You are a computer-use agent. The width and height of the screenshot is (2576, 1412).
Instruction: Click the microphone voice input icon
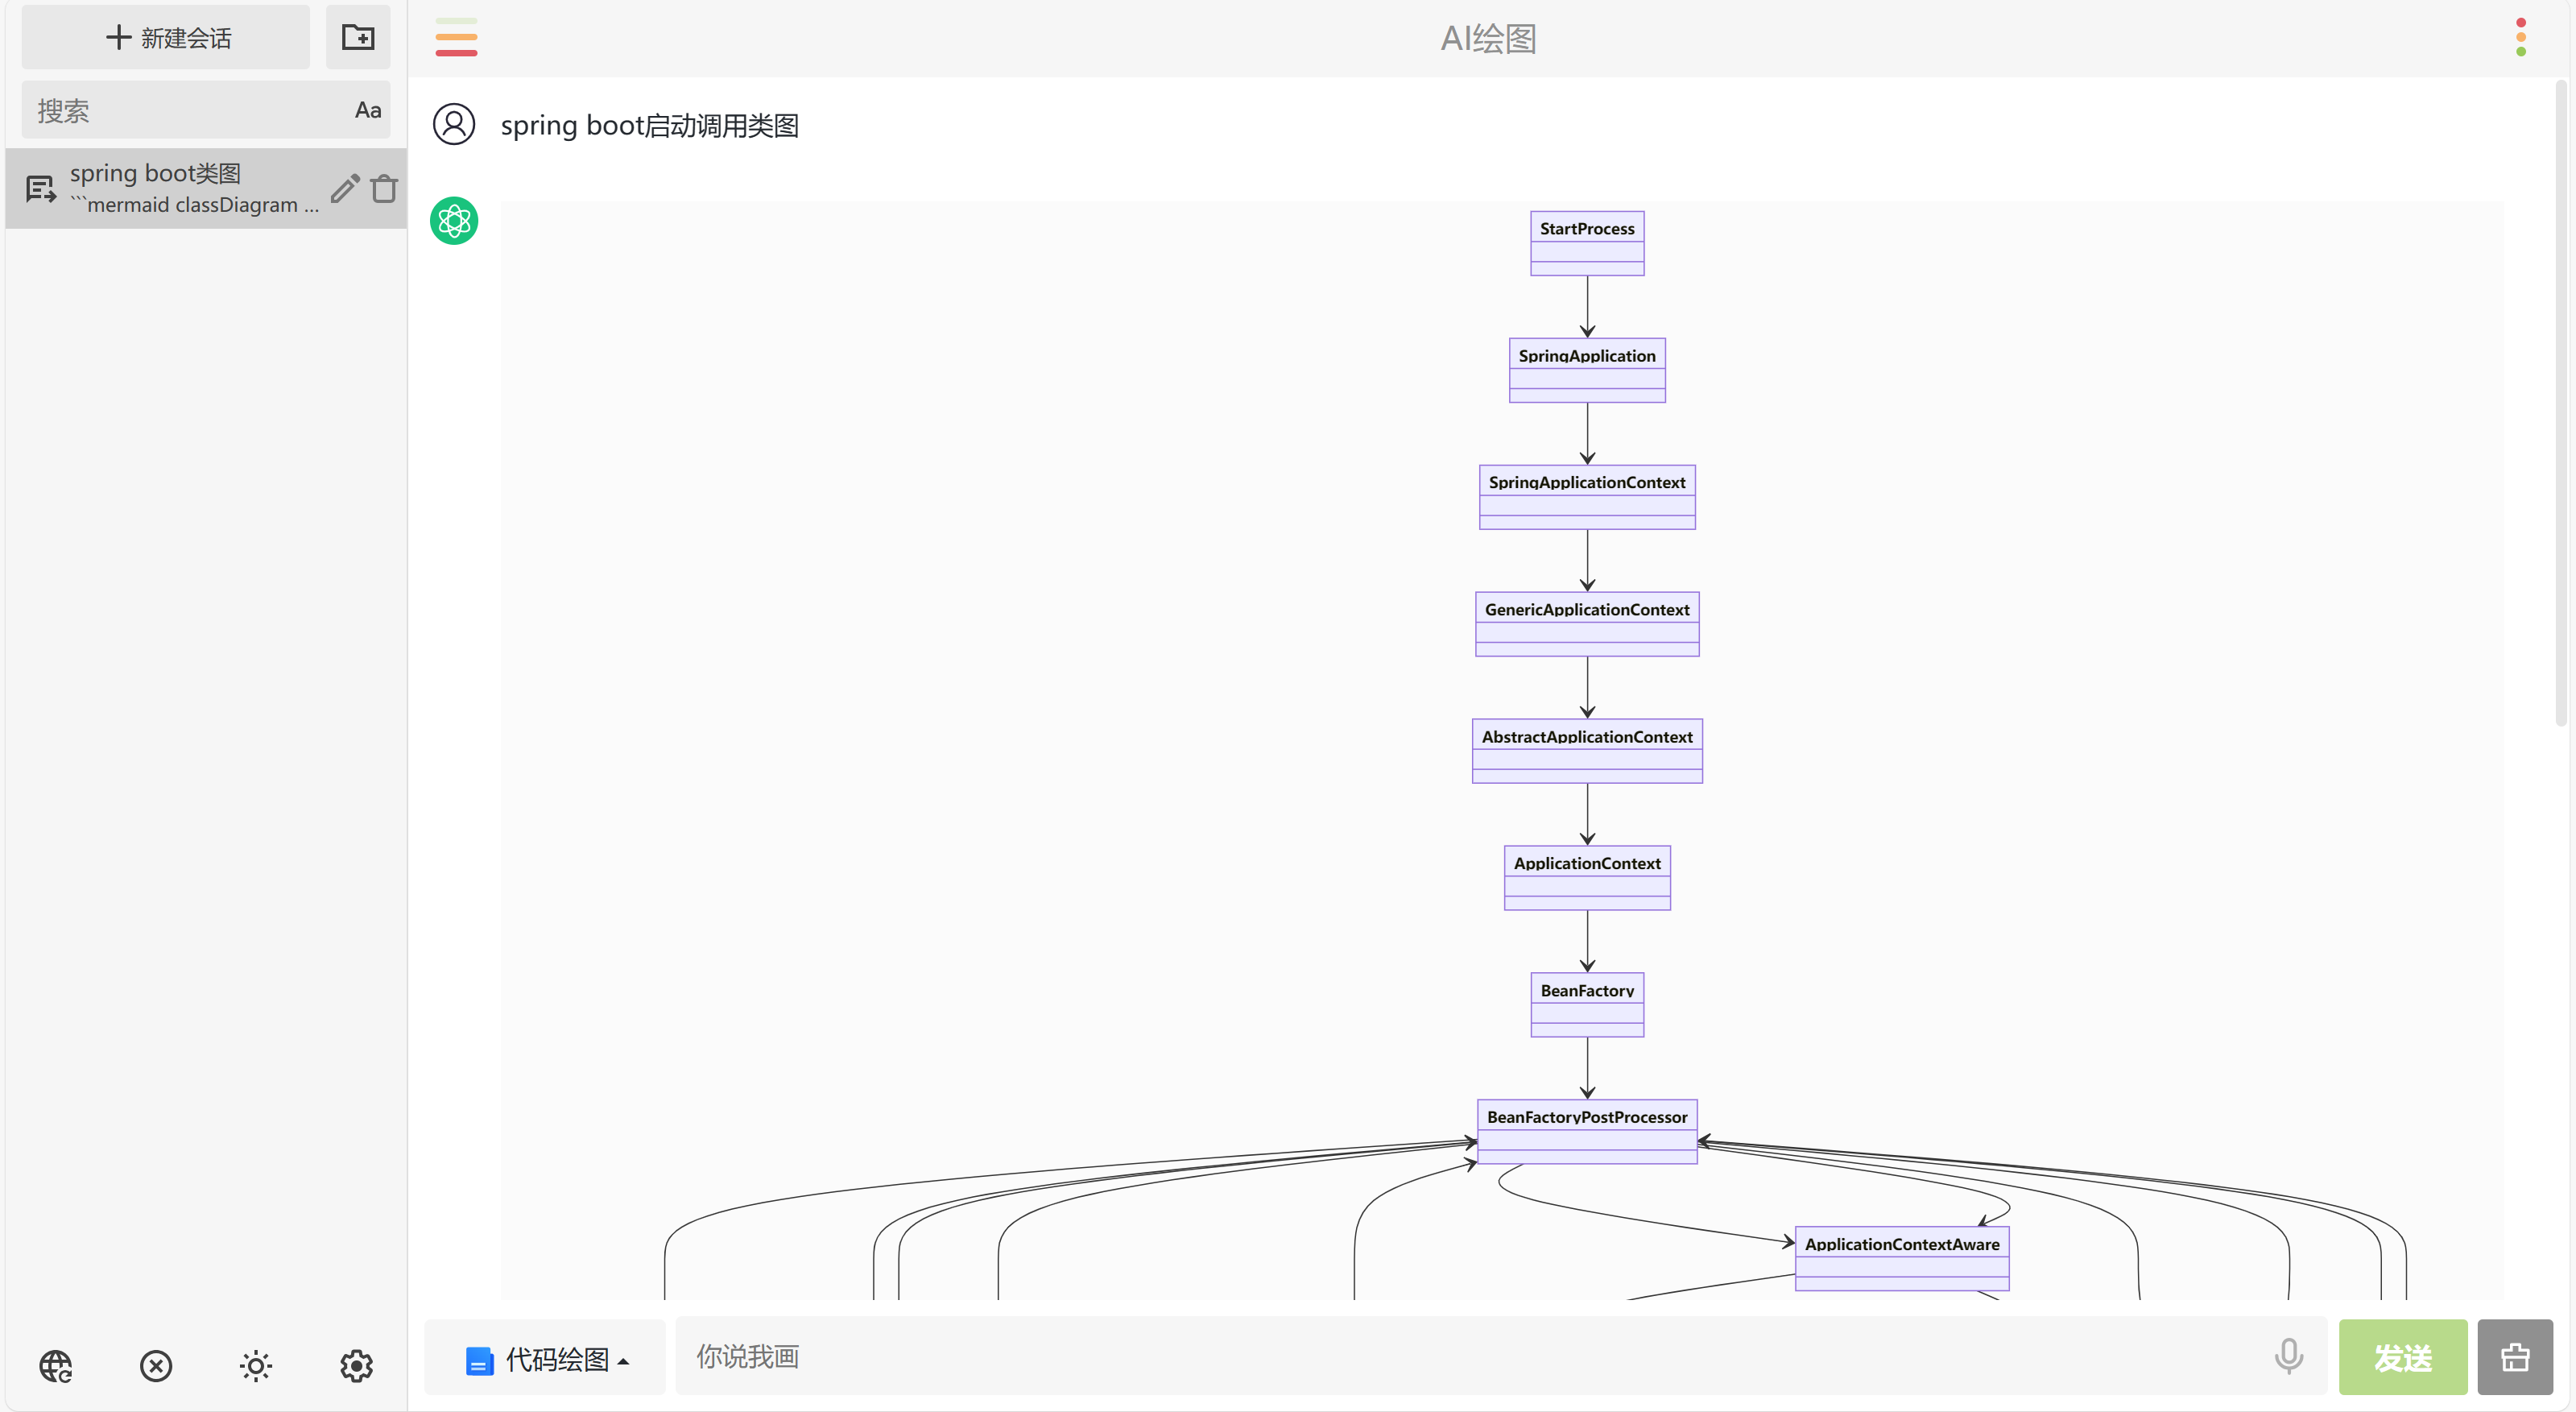coord(2288,1356)
